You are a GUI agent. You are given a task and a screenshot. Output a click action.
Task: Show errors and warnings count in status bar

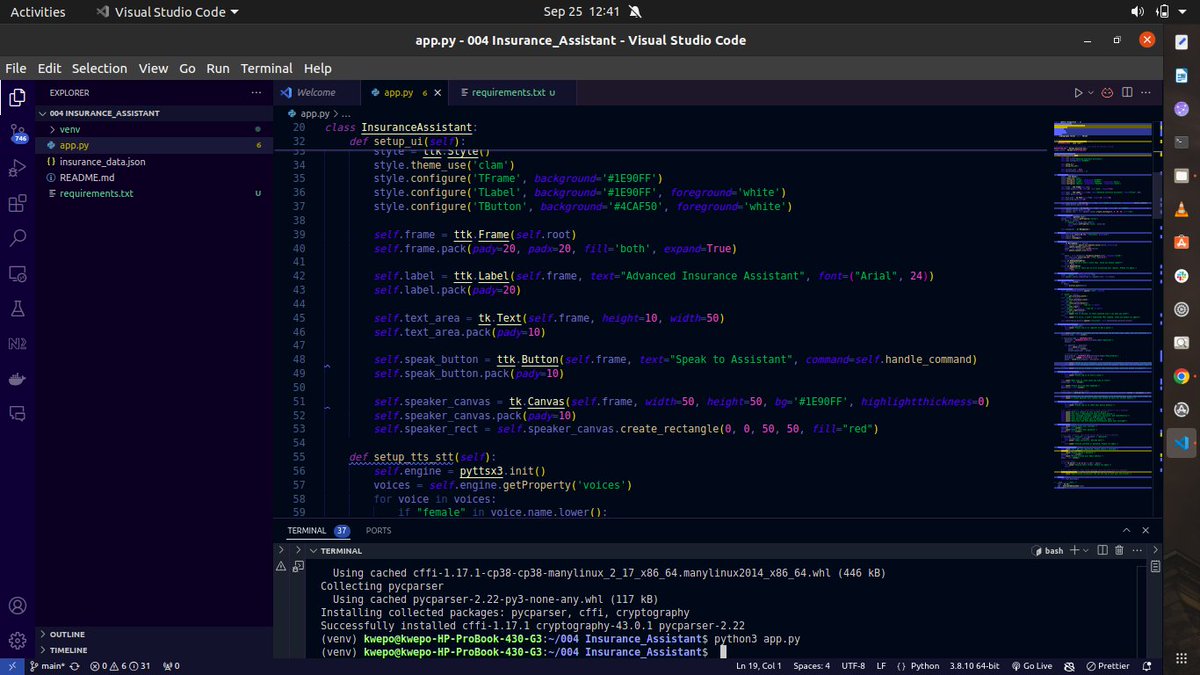120,666
